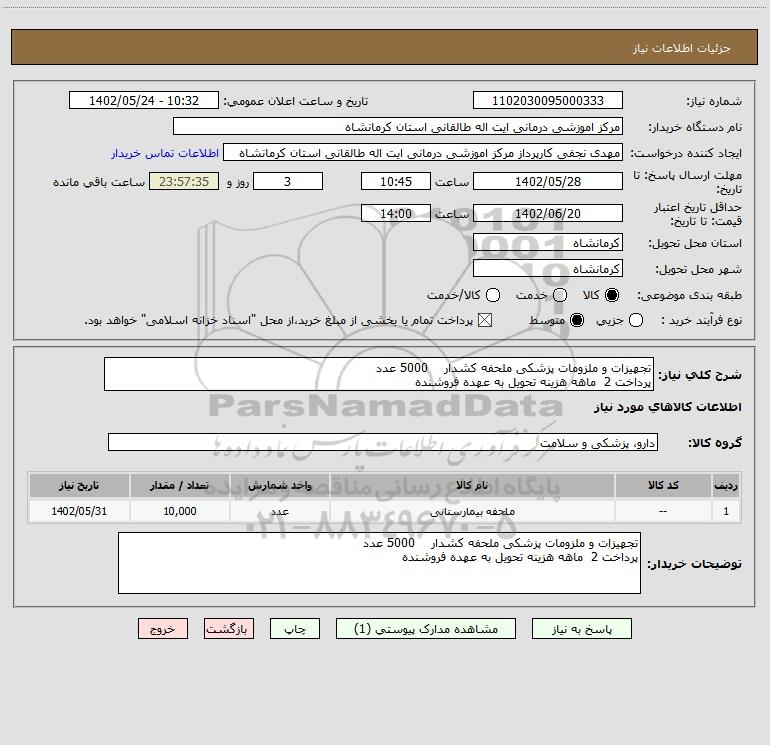Click the delivery city field کرمانشاه
770x745 pixels.
click(548, 268)
